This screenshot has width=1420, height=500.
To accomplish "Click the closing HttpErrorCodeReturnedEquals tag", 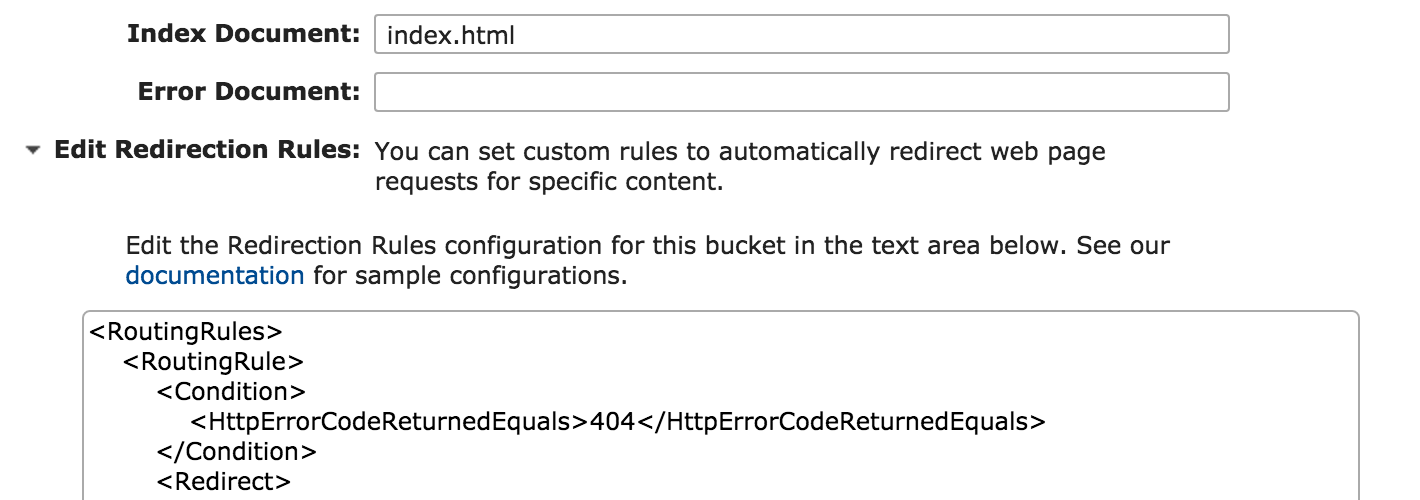I will pyautogui.click(x=840, y=421).
